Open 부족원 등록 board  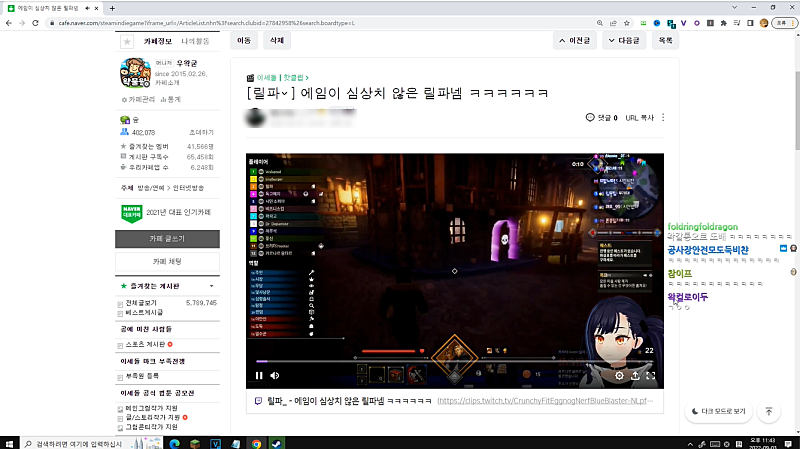(x=142, y=376)
